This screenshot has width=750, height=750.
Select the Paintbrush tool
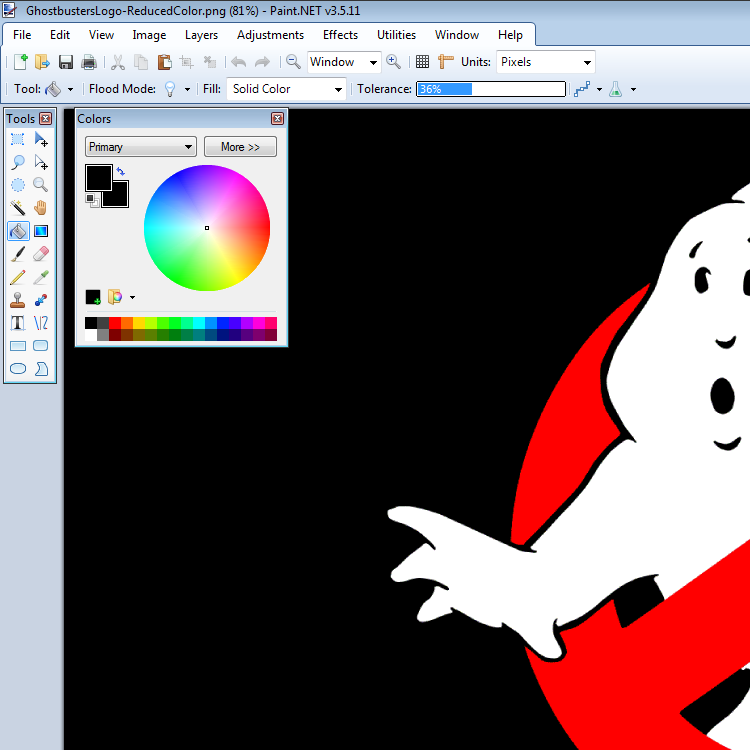click(x=18, y=254)
